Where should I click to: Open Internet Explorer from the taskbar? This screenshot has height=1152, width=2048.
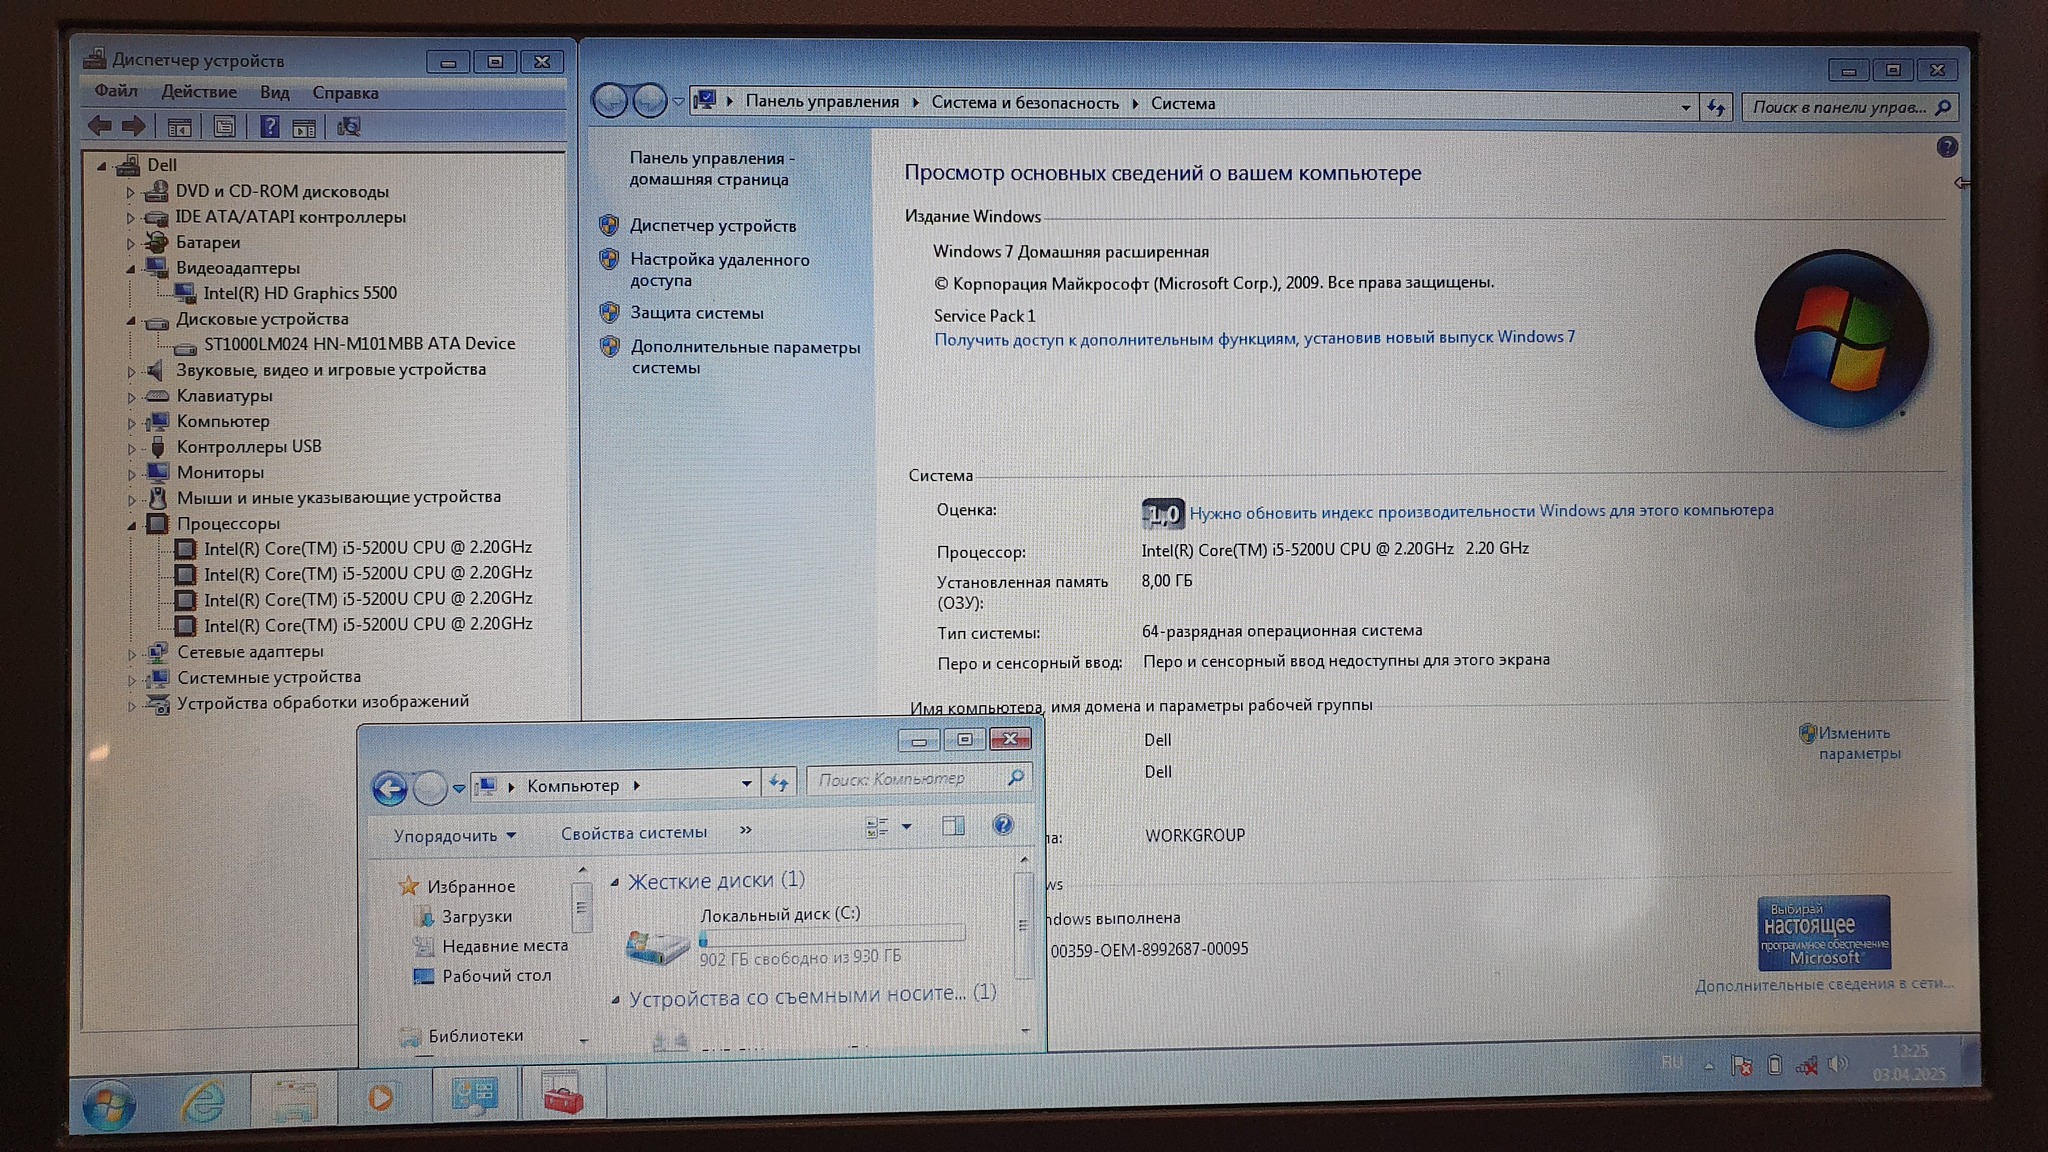tap(202, 1100)
